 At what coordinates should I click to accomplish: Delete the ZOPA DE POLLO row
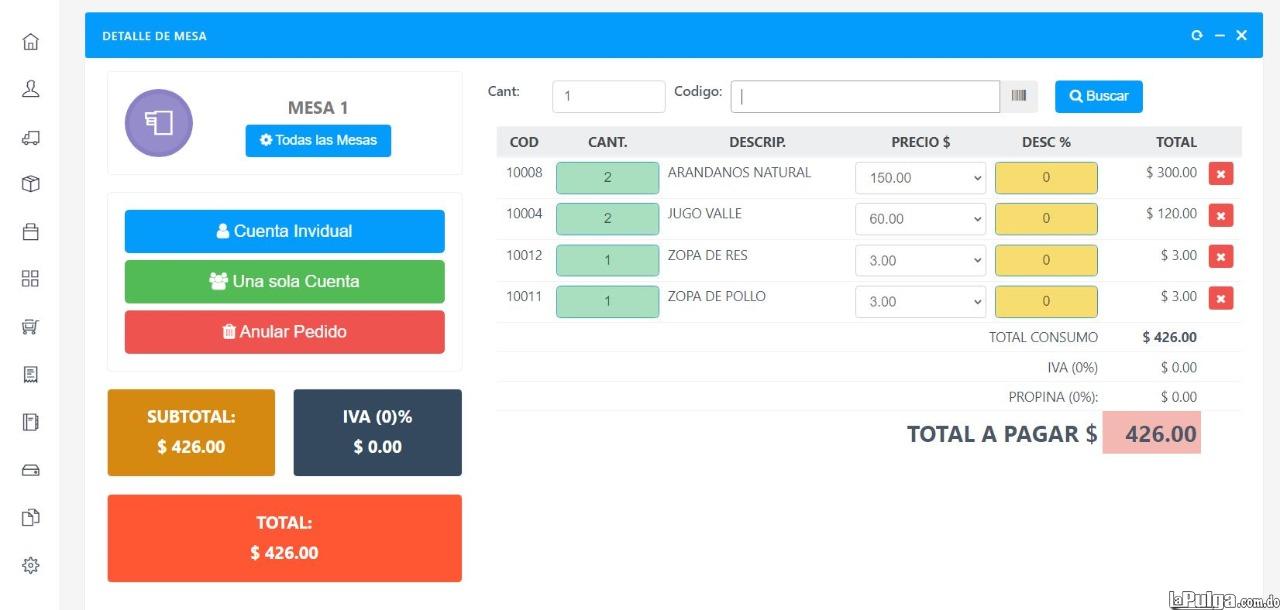(1220, 298)
